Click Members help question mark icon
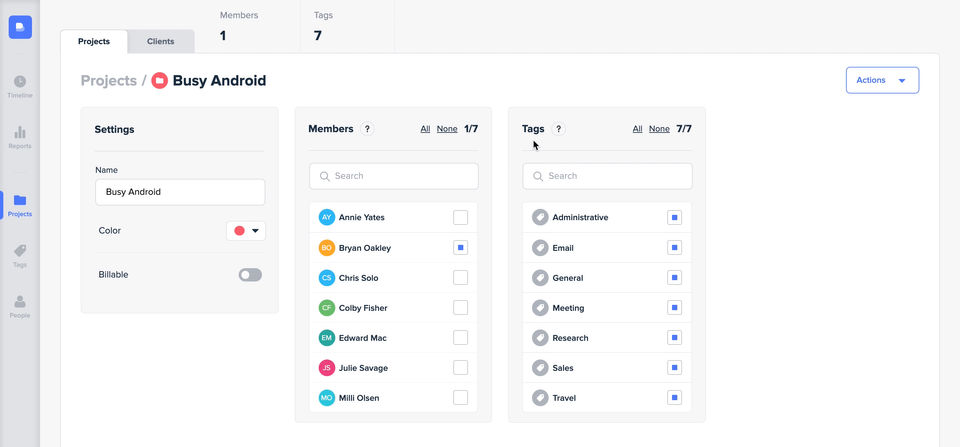 pyautogui.click(x=367, y=129)
